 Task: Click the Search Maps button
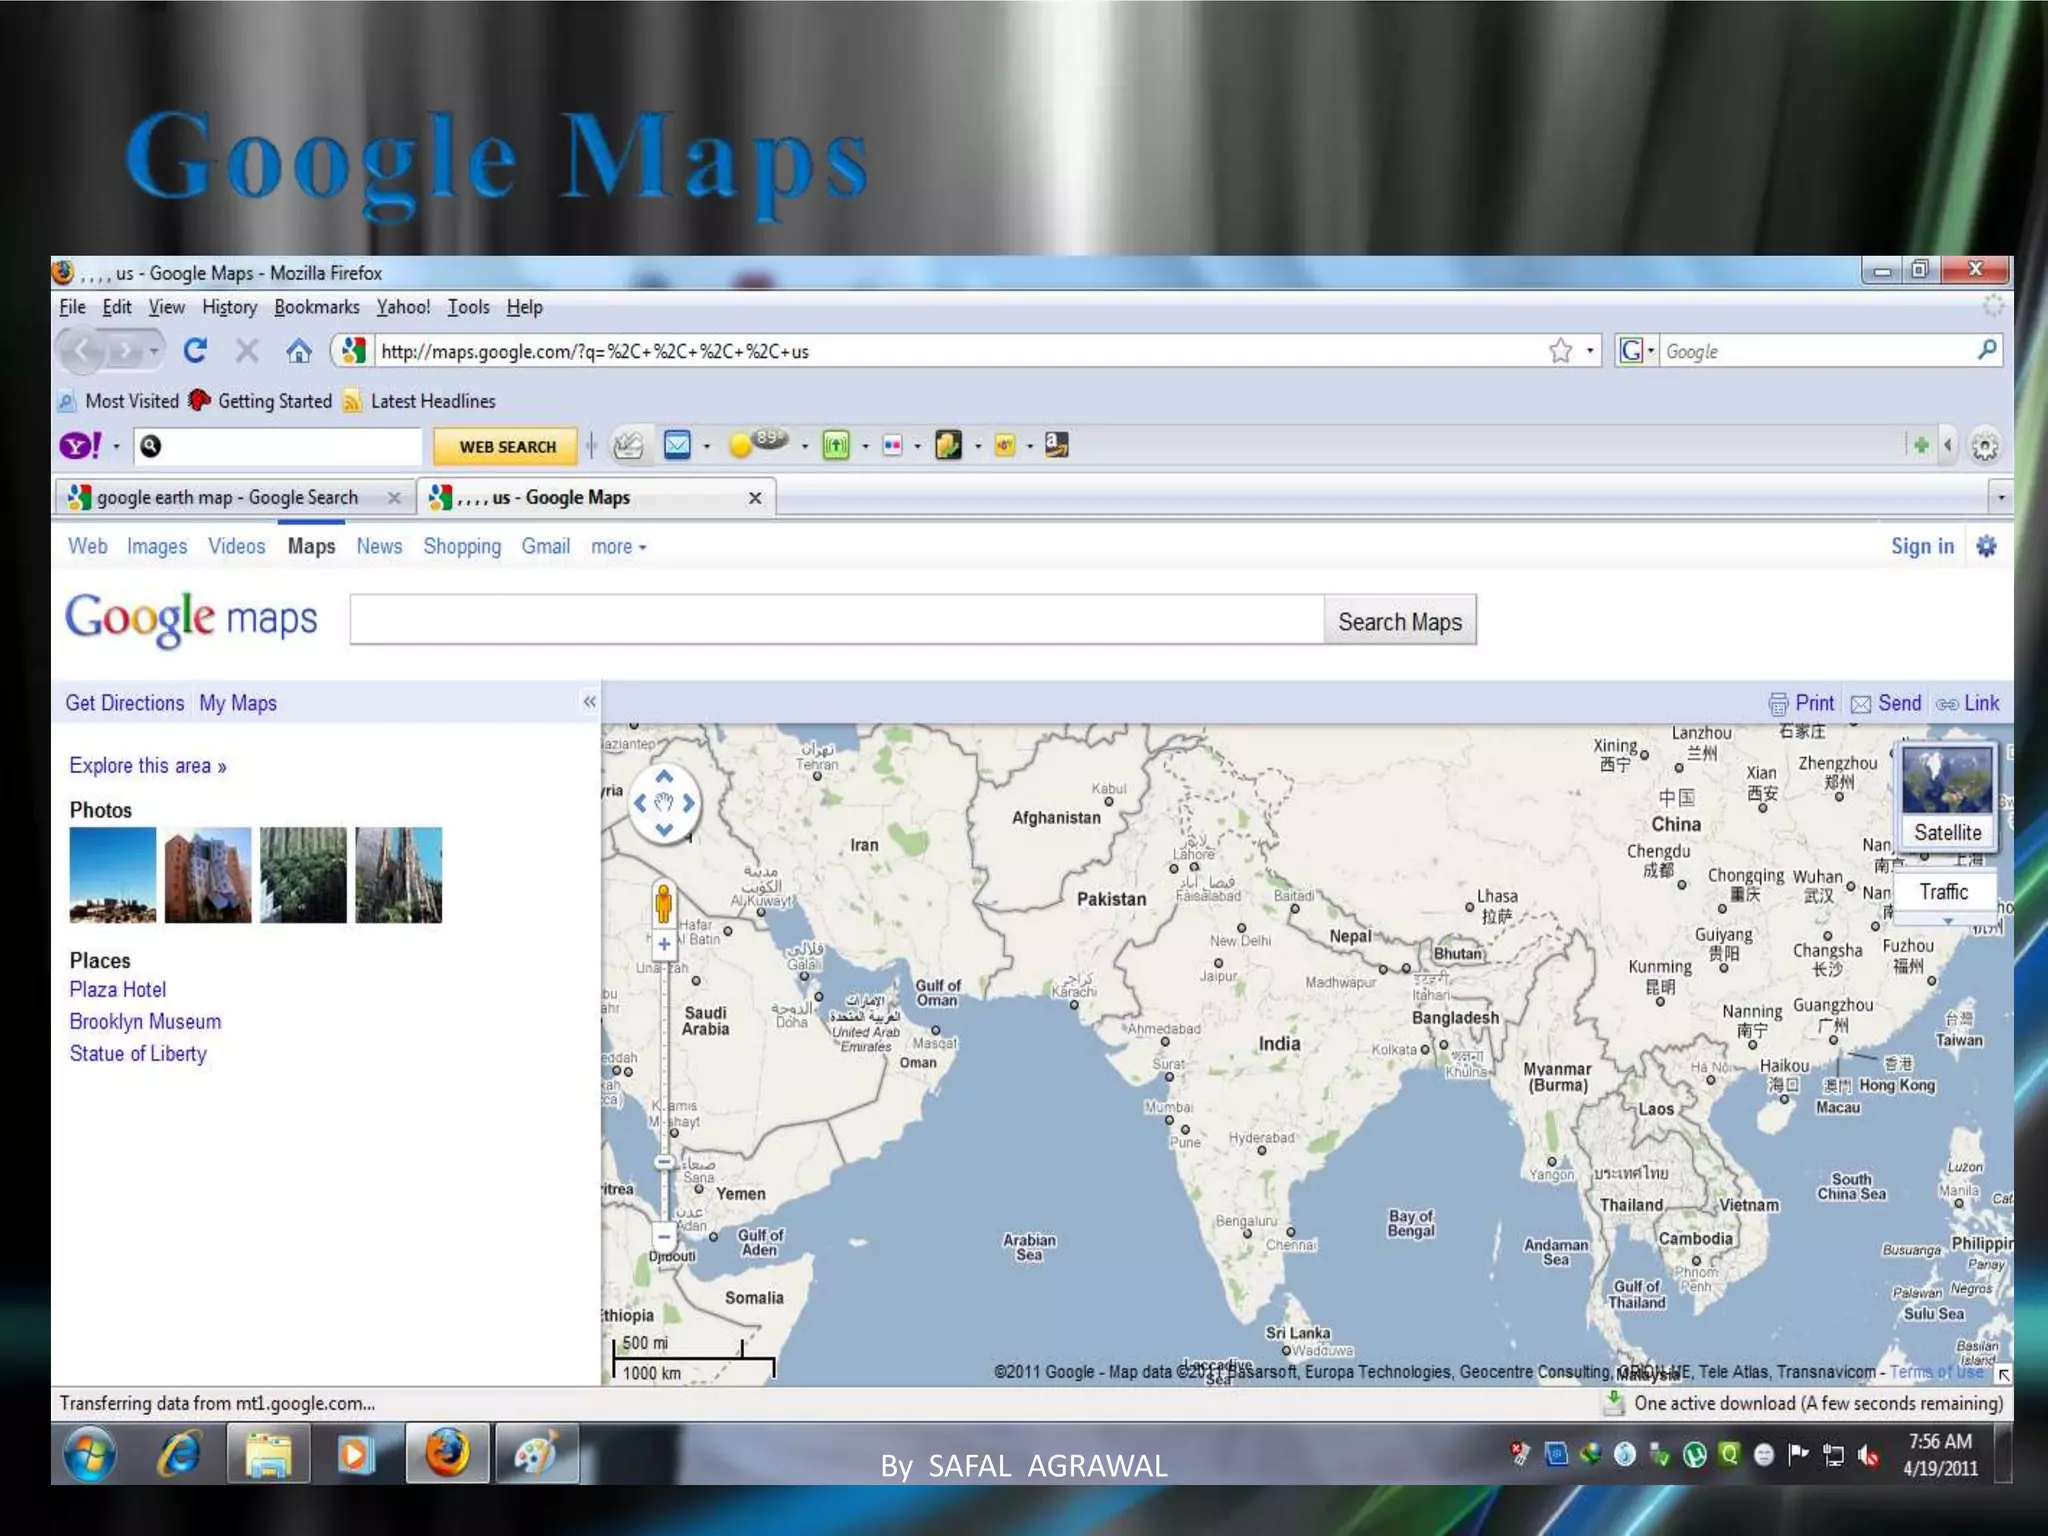1399,622
